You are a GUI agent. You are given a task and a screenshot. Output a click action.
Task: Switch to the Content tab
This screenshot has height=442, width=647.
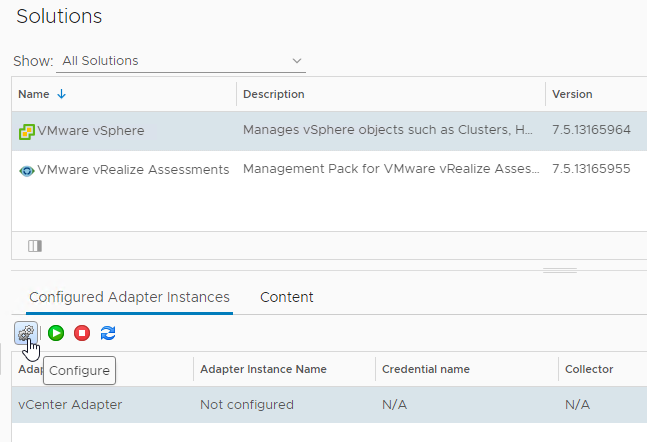286,297
